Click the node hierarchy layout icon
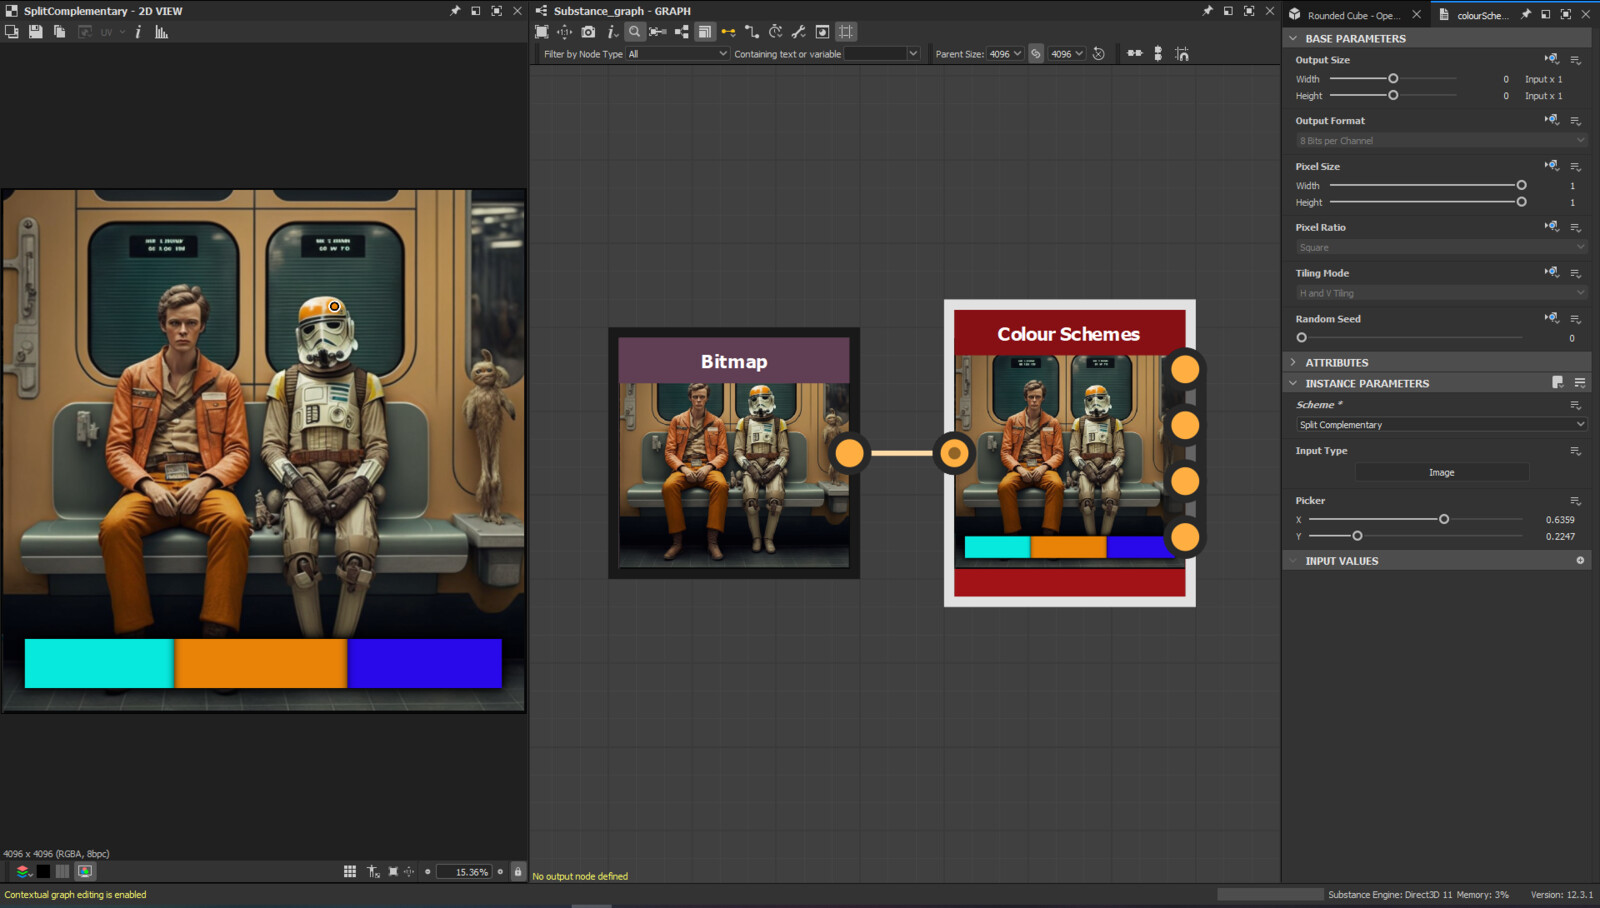 tap(681, 32)
